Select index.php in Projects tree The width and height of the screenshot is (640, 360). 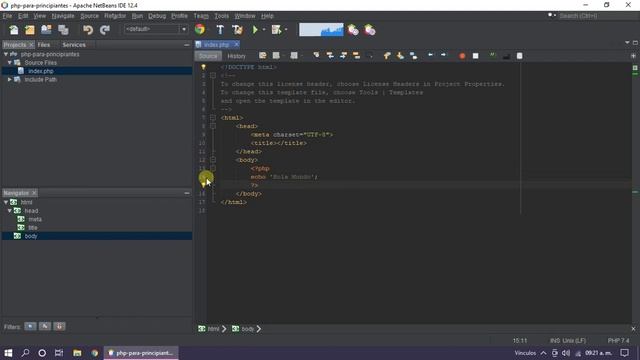tap(41, 71)
